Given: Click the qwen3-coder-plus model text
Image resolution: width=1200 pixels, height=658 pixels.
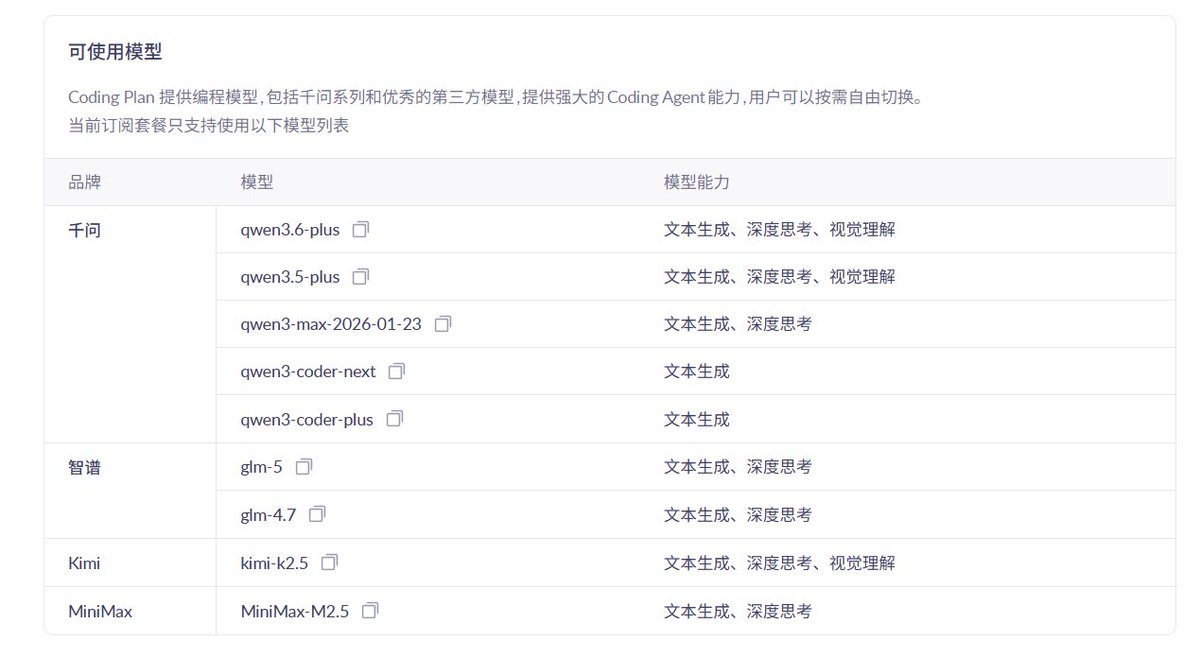Looking at the screenshot, I should (x=307, y=420).
